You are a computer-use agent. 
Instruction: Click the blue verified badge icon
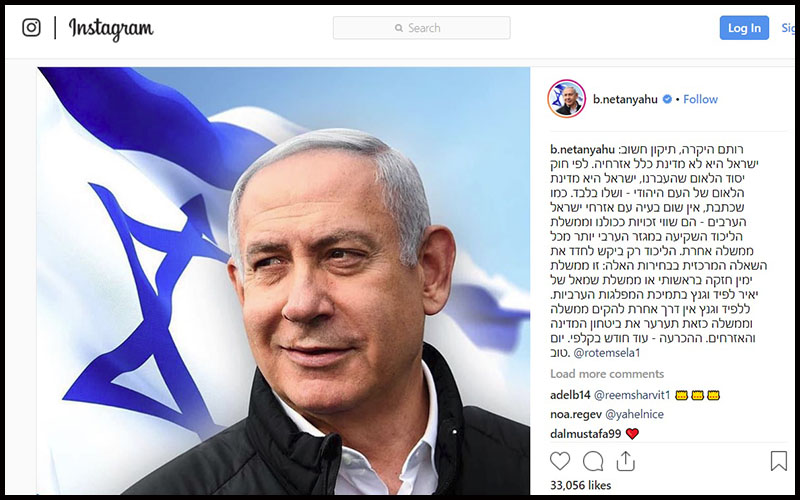[x=667, y=99]
